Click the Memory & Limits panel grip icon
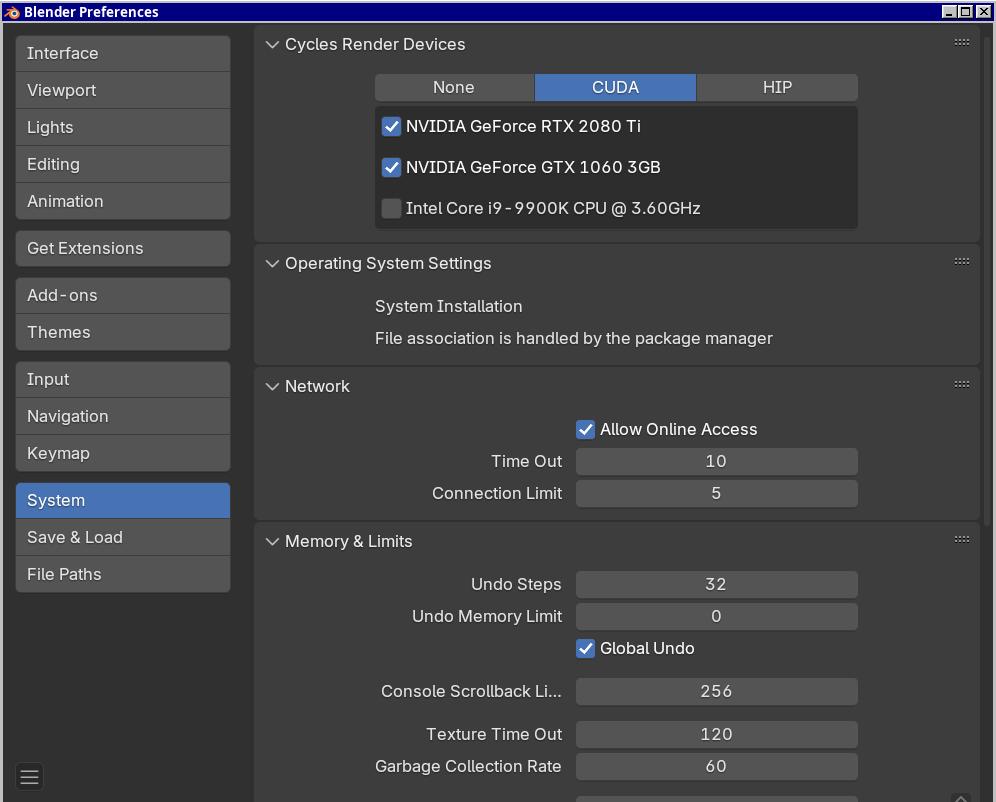The image size is (996, 802). 961,539
